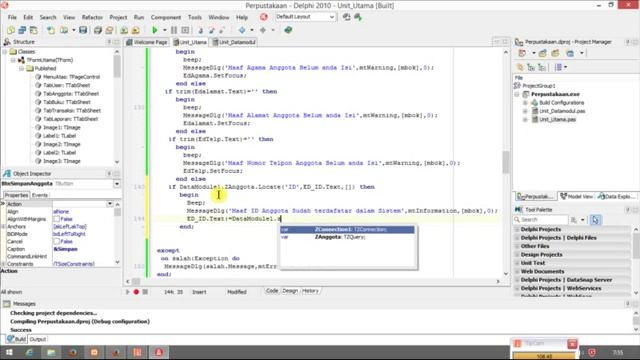Expand the Unit_Datamodul.pas node
This screenshot has height=360, width=640.
click(525, 111)
